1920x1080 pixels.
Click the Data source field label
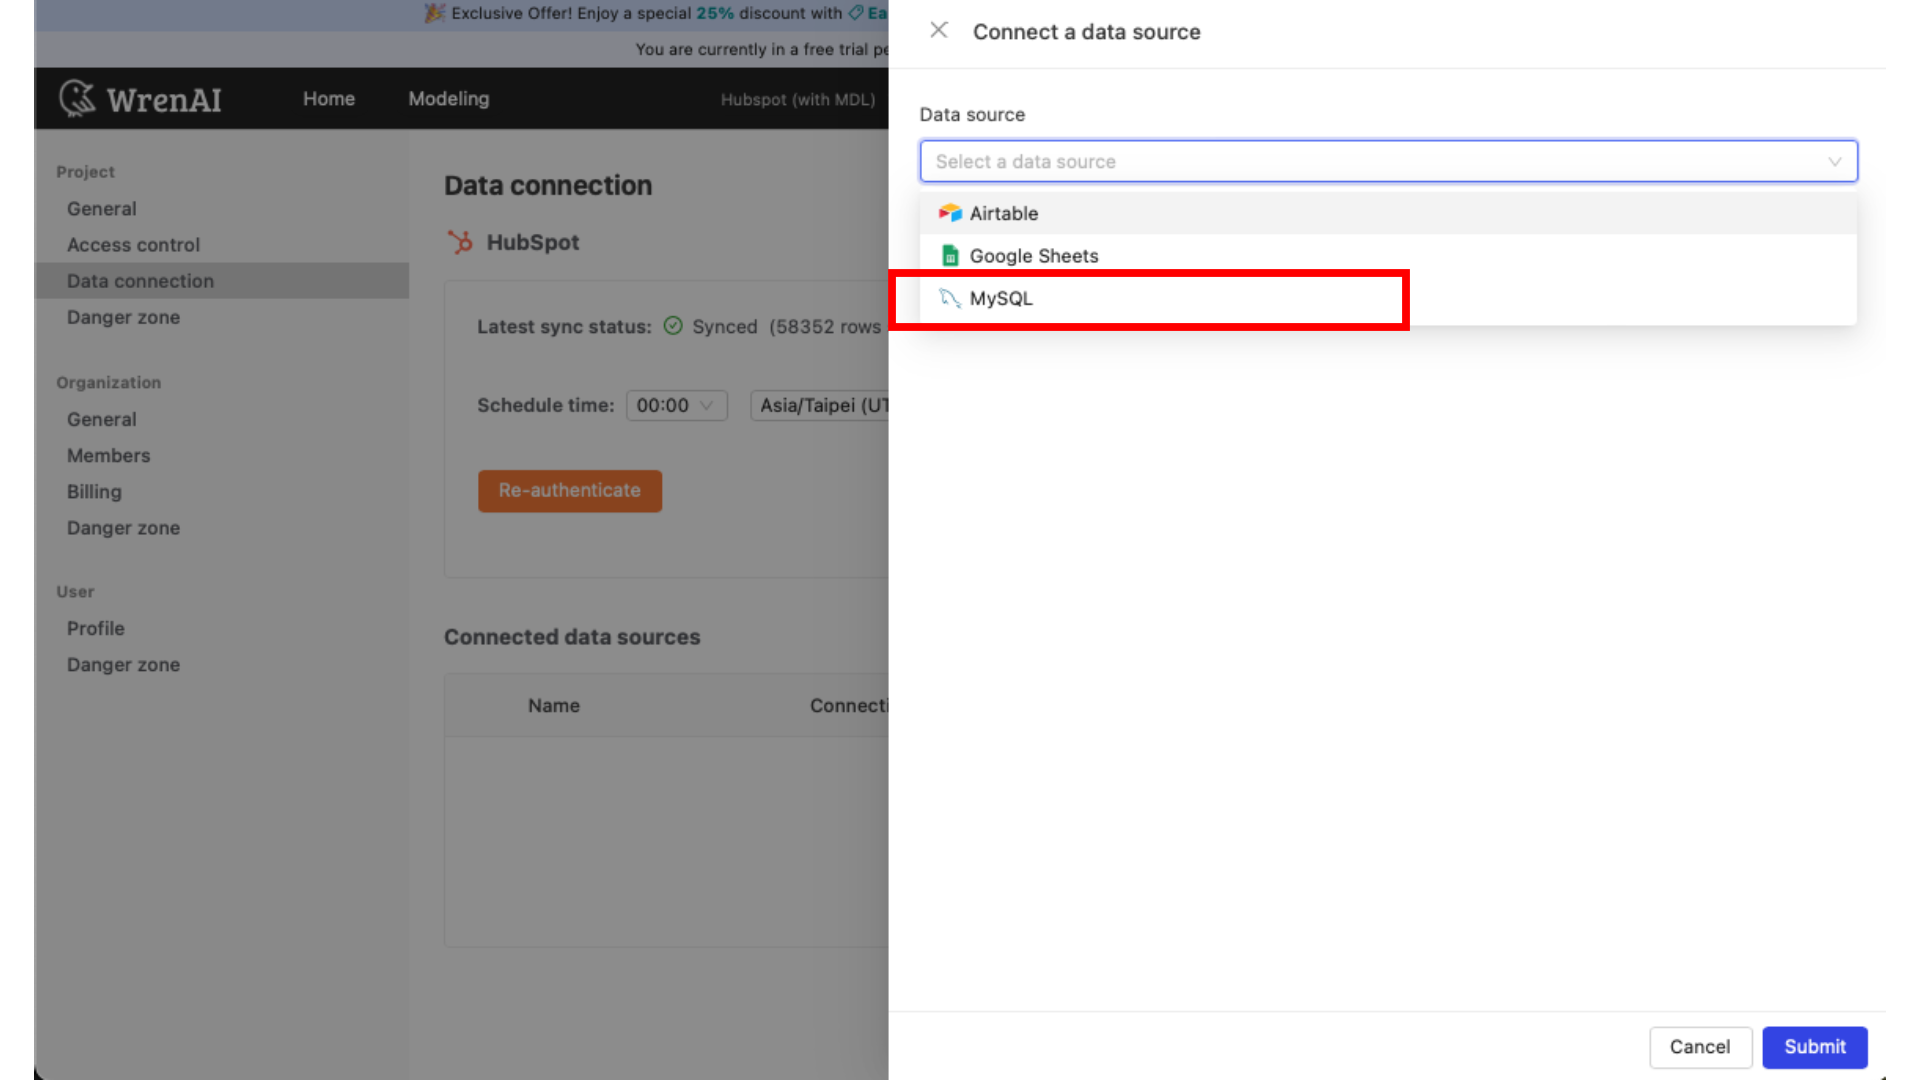pos(972,114)
